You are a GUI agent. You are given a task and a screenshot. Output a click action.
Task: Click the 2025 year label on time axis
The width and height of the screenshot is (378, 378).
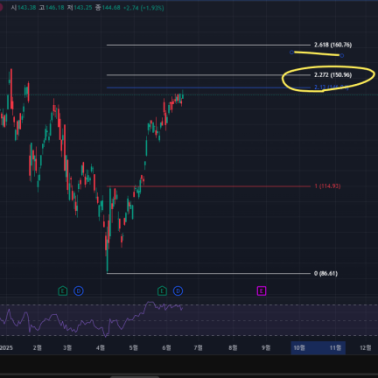(x=6, y=348)
